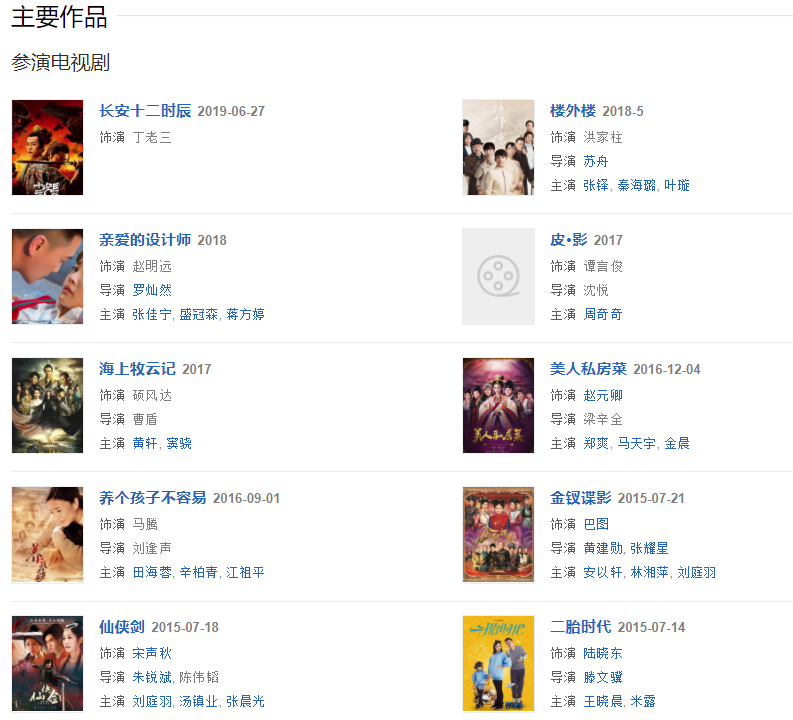Image resolution: width=793 pixels, height=720 pixels.
Task: Open the 二胎时代 yellow poster
Action: tap(498, 663)
